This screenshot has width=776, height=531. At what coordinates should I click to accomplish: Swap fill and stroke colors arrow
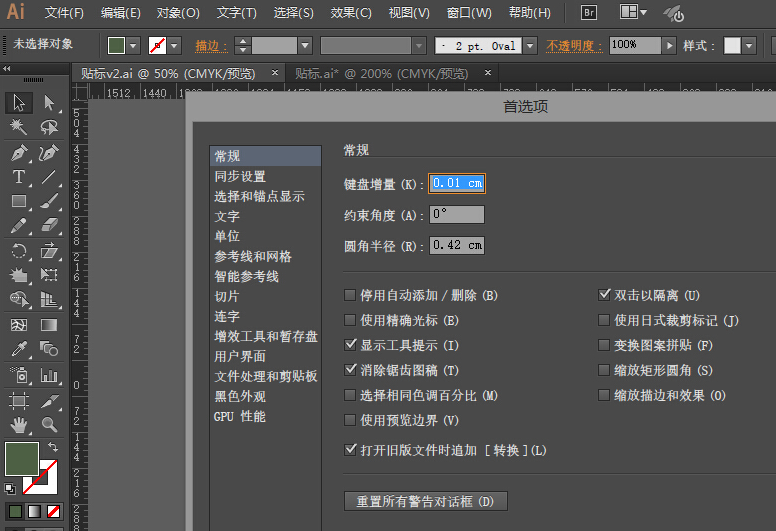click(52, 447)
